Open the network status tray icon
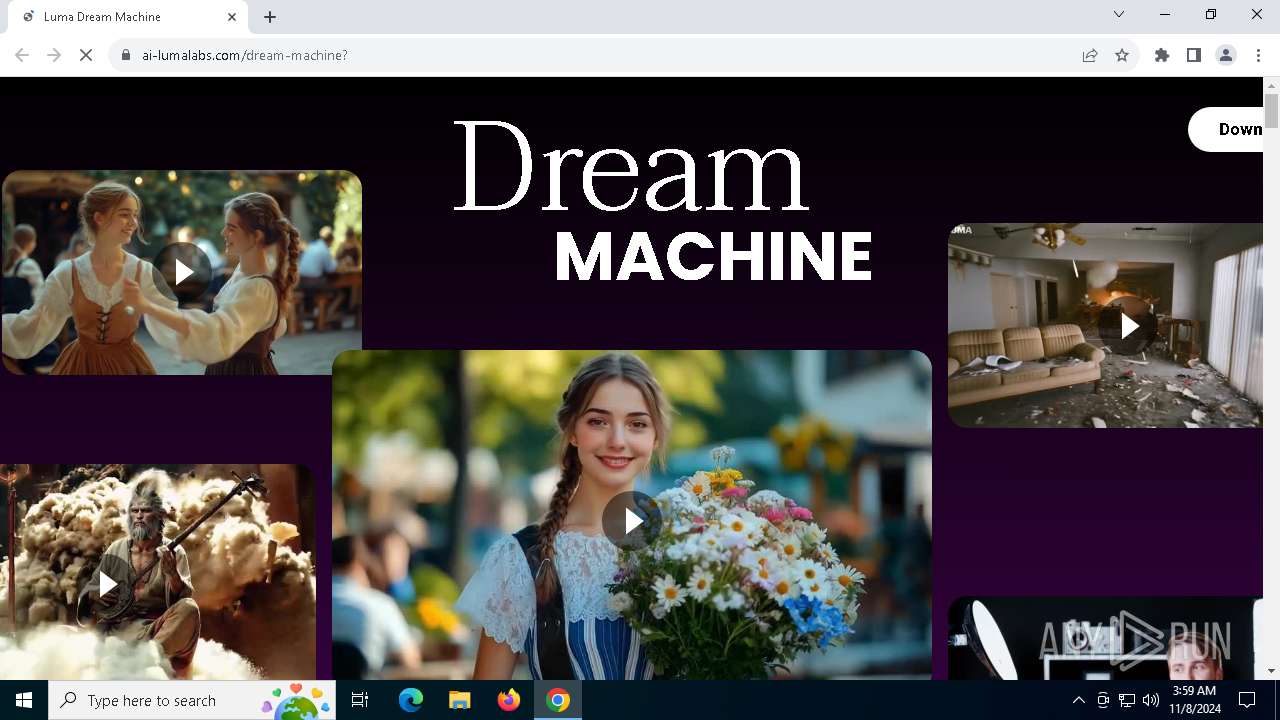Viewport: 1280px width, 720px height. click(1127, 700)
